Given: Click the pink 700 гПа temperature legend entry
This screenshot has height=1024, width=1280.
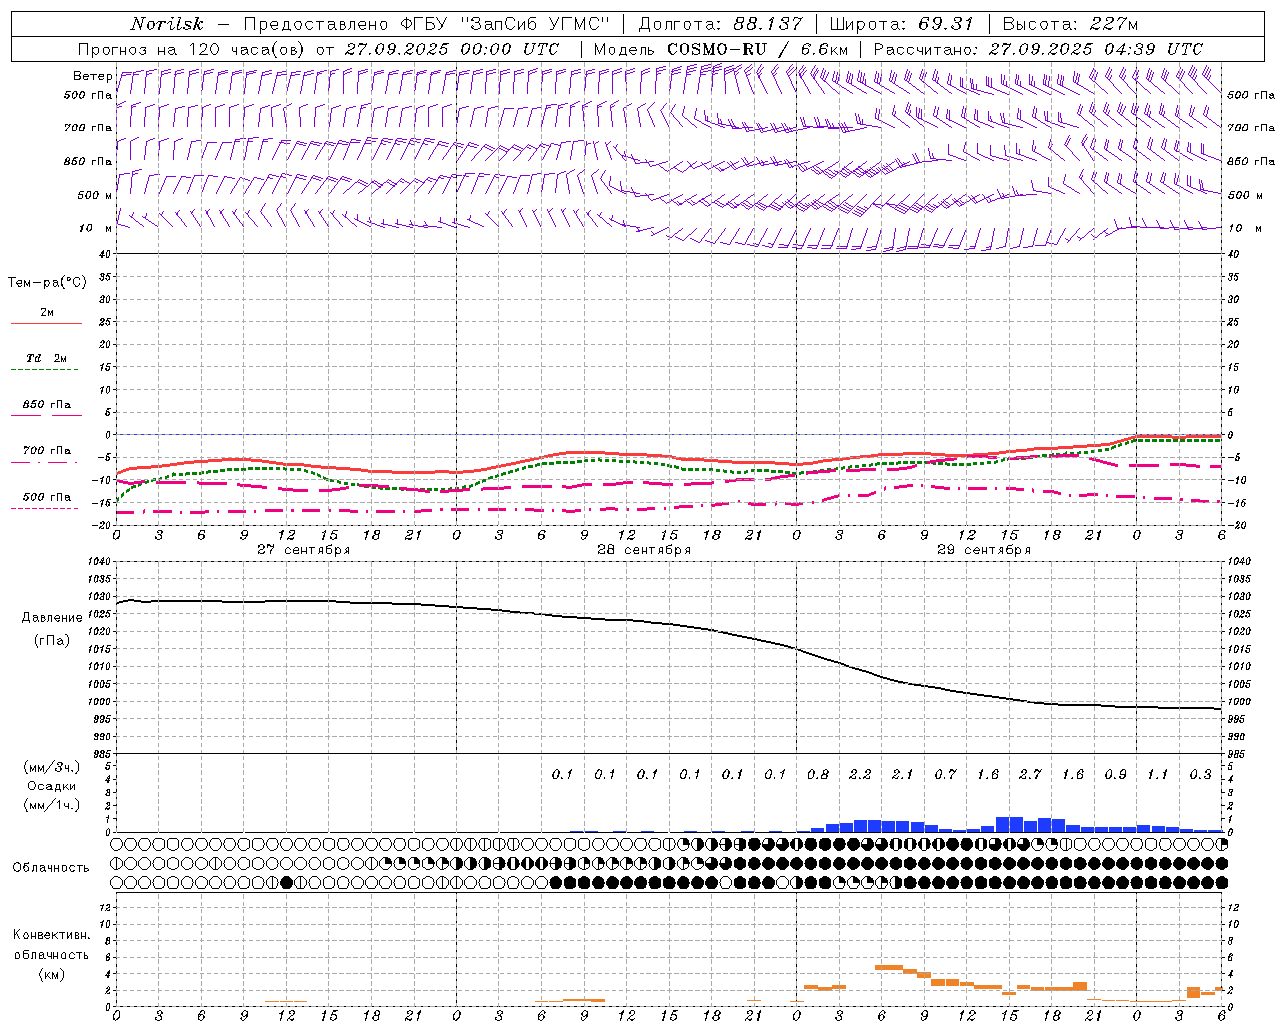Looking at the screenshot, I should (x=46, y=452).
